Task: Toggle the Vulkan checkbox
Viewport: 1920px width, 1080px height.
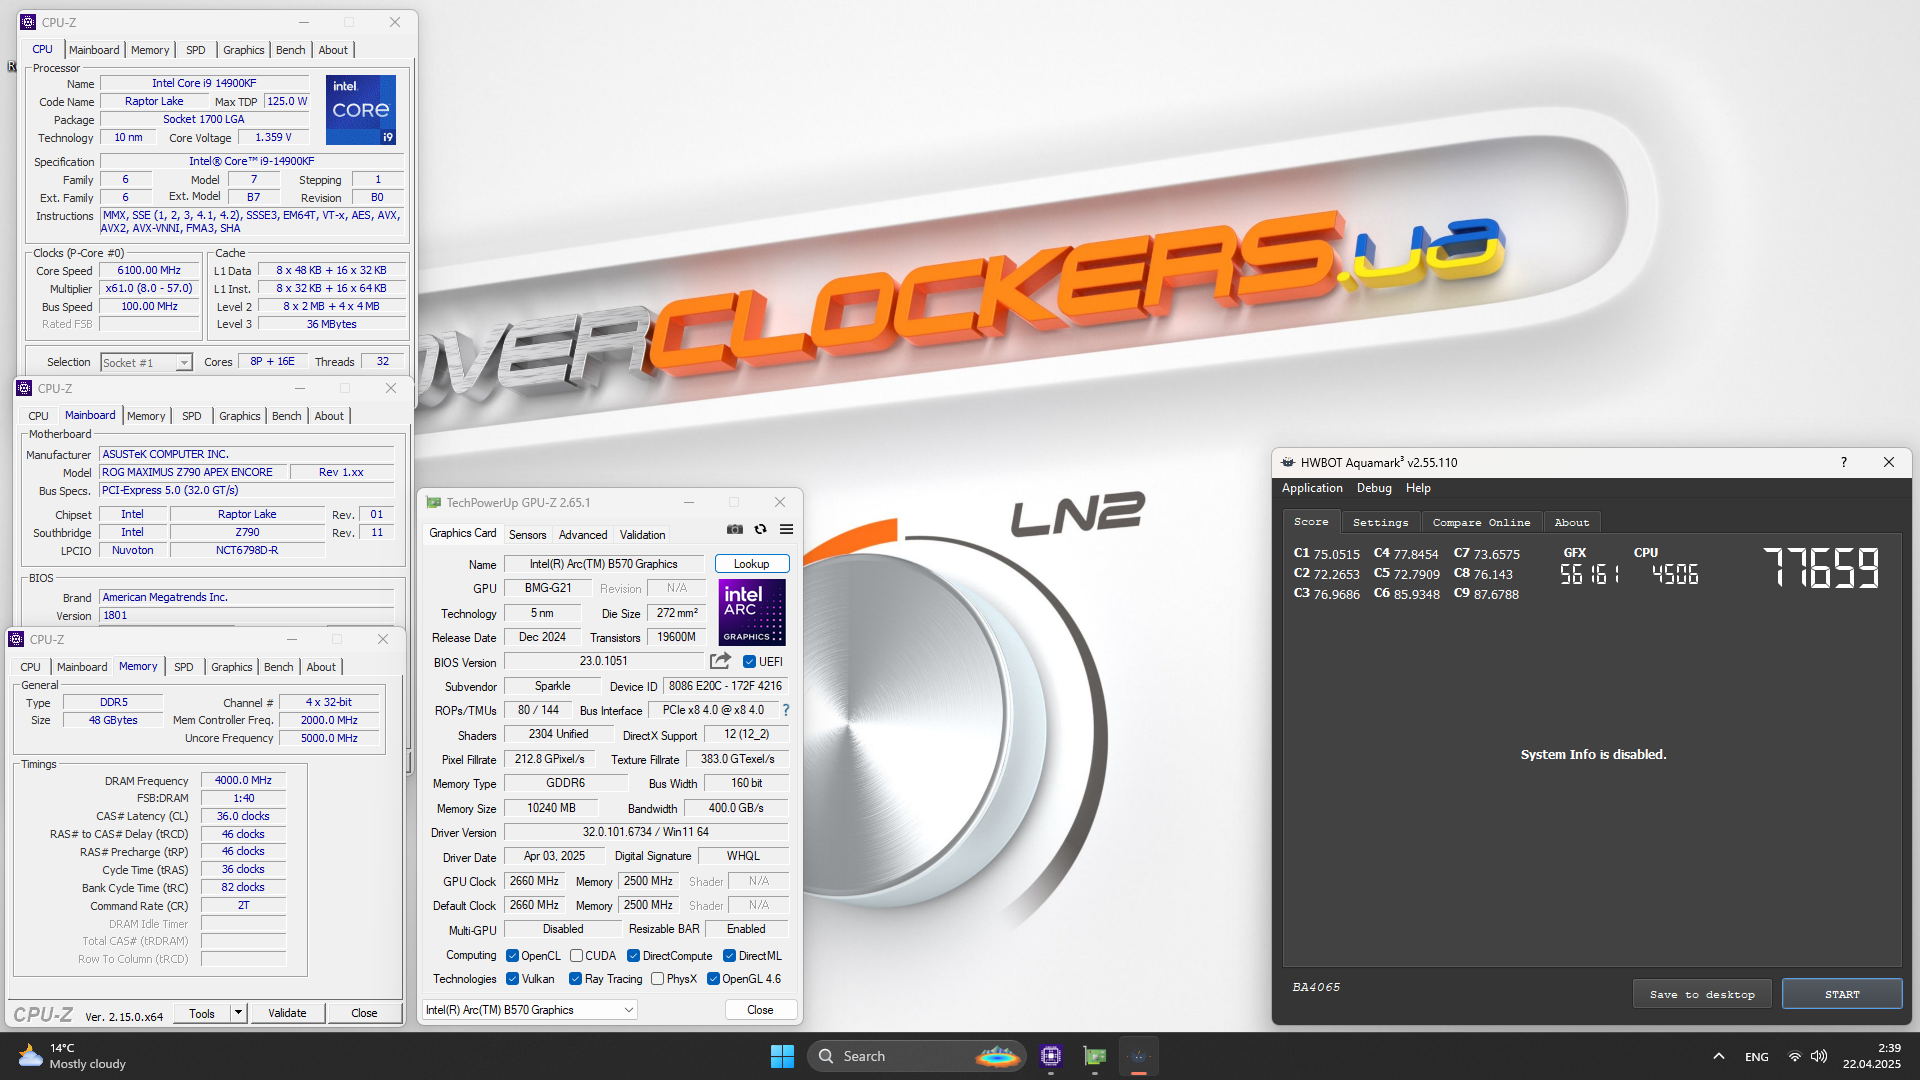Action: click(x=512, y=979)
